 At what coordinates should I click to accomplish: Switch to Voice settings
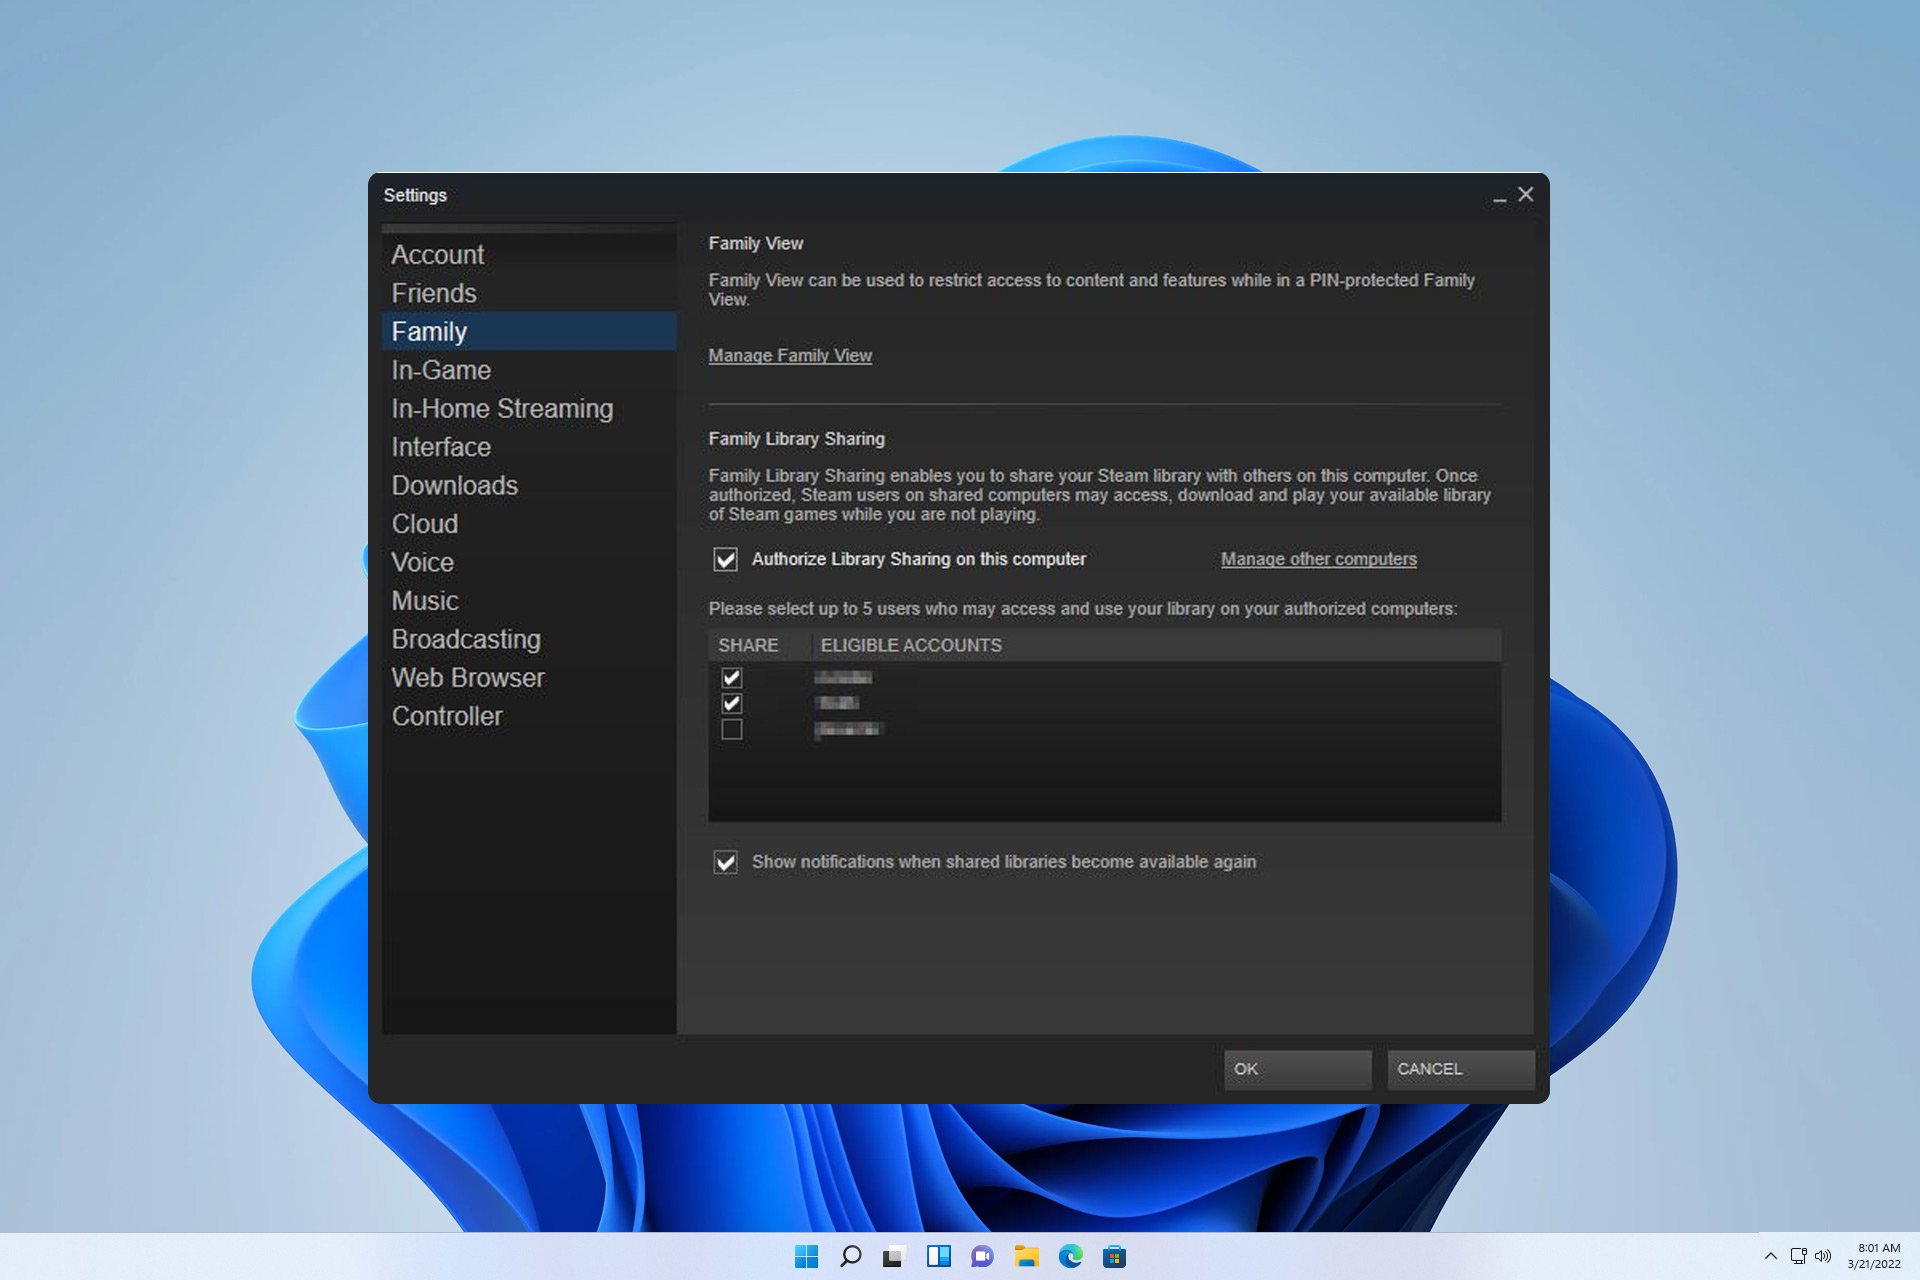pyautogui.click(x=529, y=562)
